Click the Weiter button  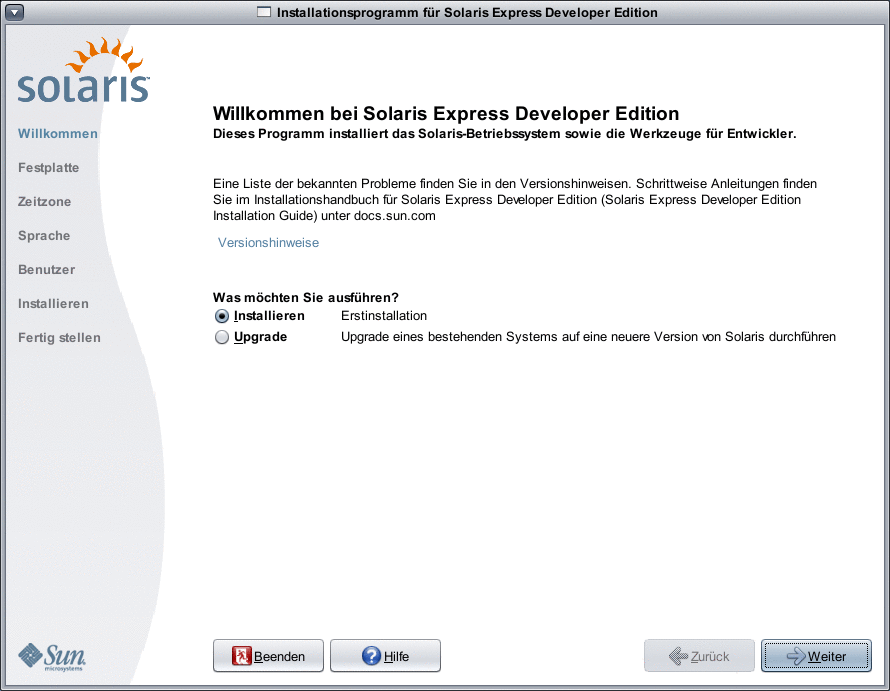pos(816,656)
